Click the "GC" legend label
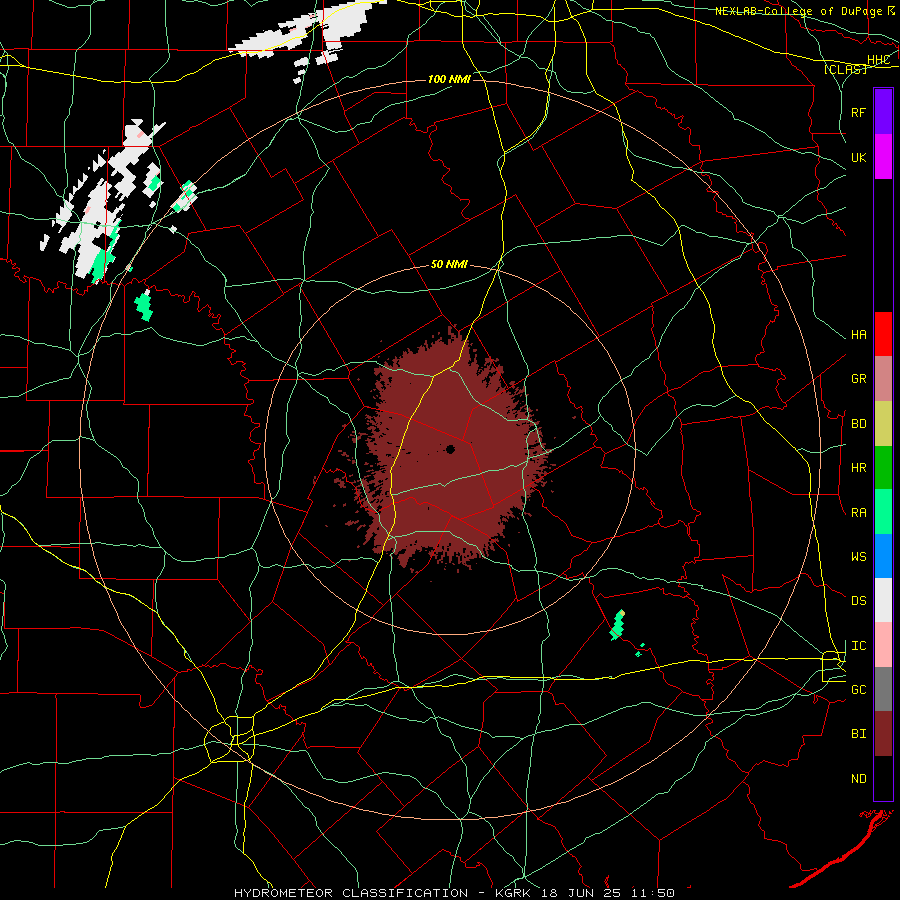Image resolution: width=900 pixels, height=900 pixels. [x=858, y=690]
